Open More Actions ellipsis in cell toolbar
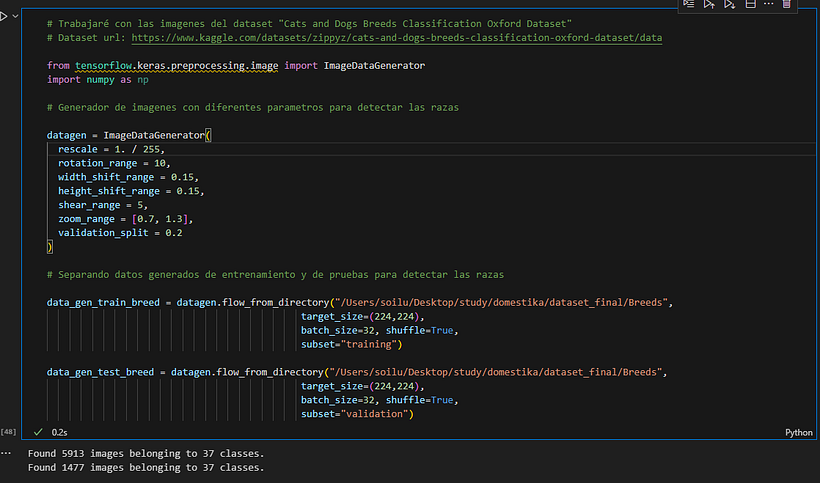The image size is (820, 483). [768, 4]
